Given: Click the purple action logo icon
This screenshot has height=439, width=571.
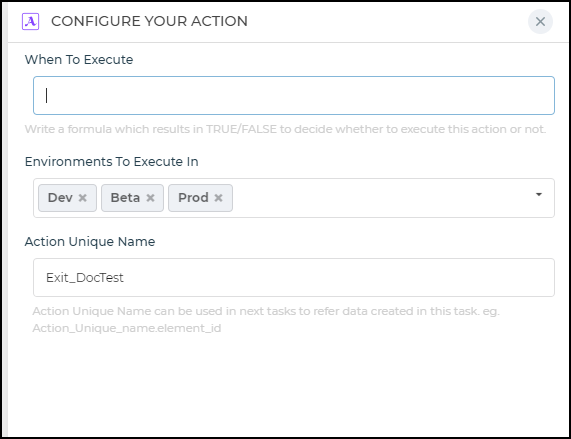Looking at the screenshot, I should coord(31,21).
